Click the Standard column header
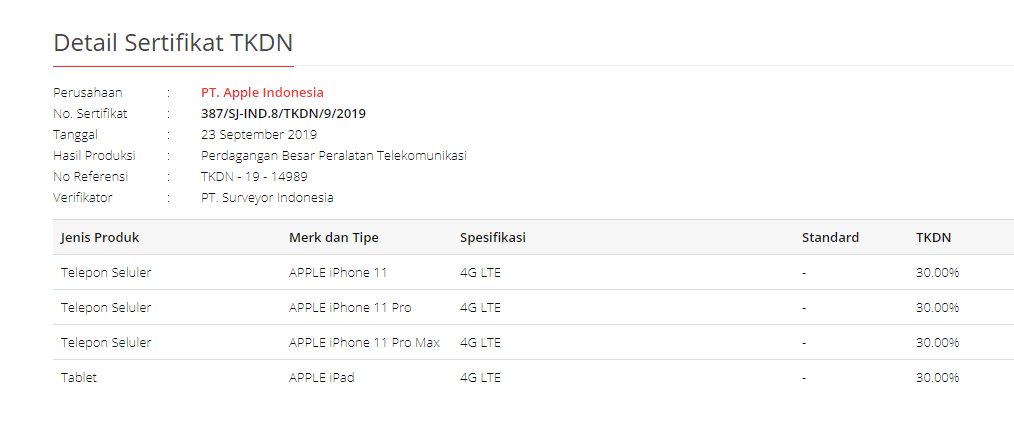 pyautogui.click(x=830, y=237)
